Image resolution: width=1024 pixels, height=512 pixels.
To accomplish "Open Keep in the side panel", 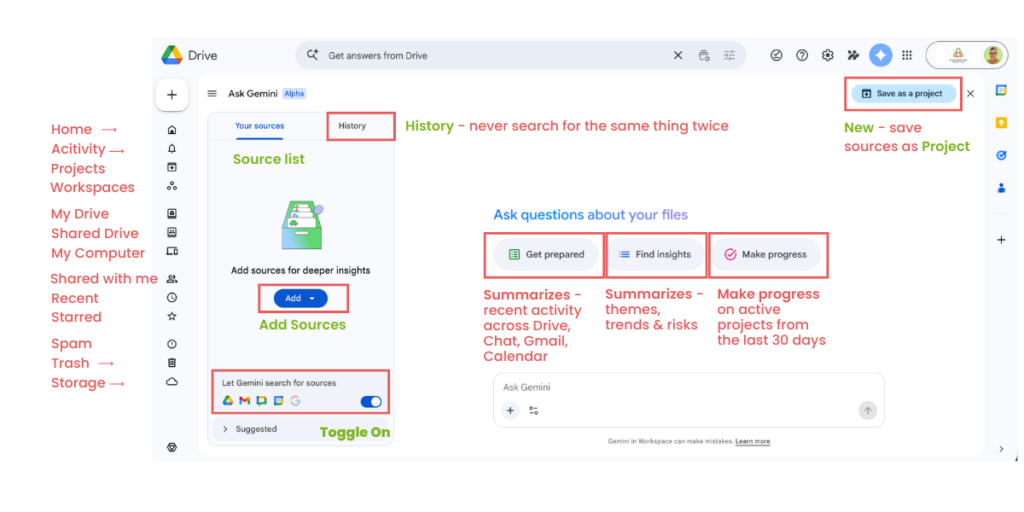I will [x=1001, y=123].
